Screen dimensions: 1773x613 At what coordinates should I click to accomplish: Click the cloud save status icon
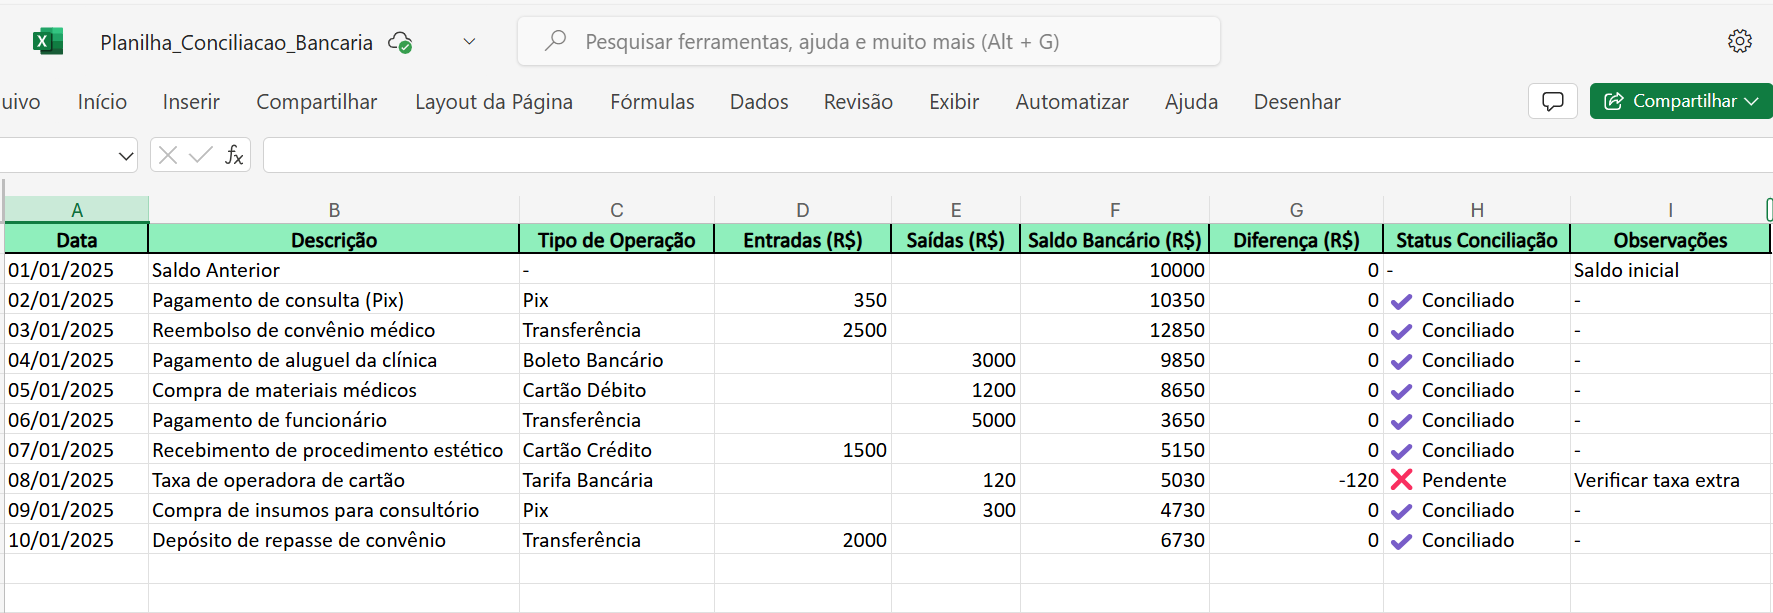[400, 42]
